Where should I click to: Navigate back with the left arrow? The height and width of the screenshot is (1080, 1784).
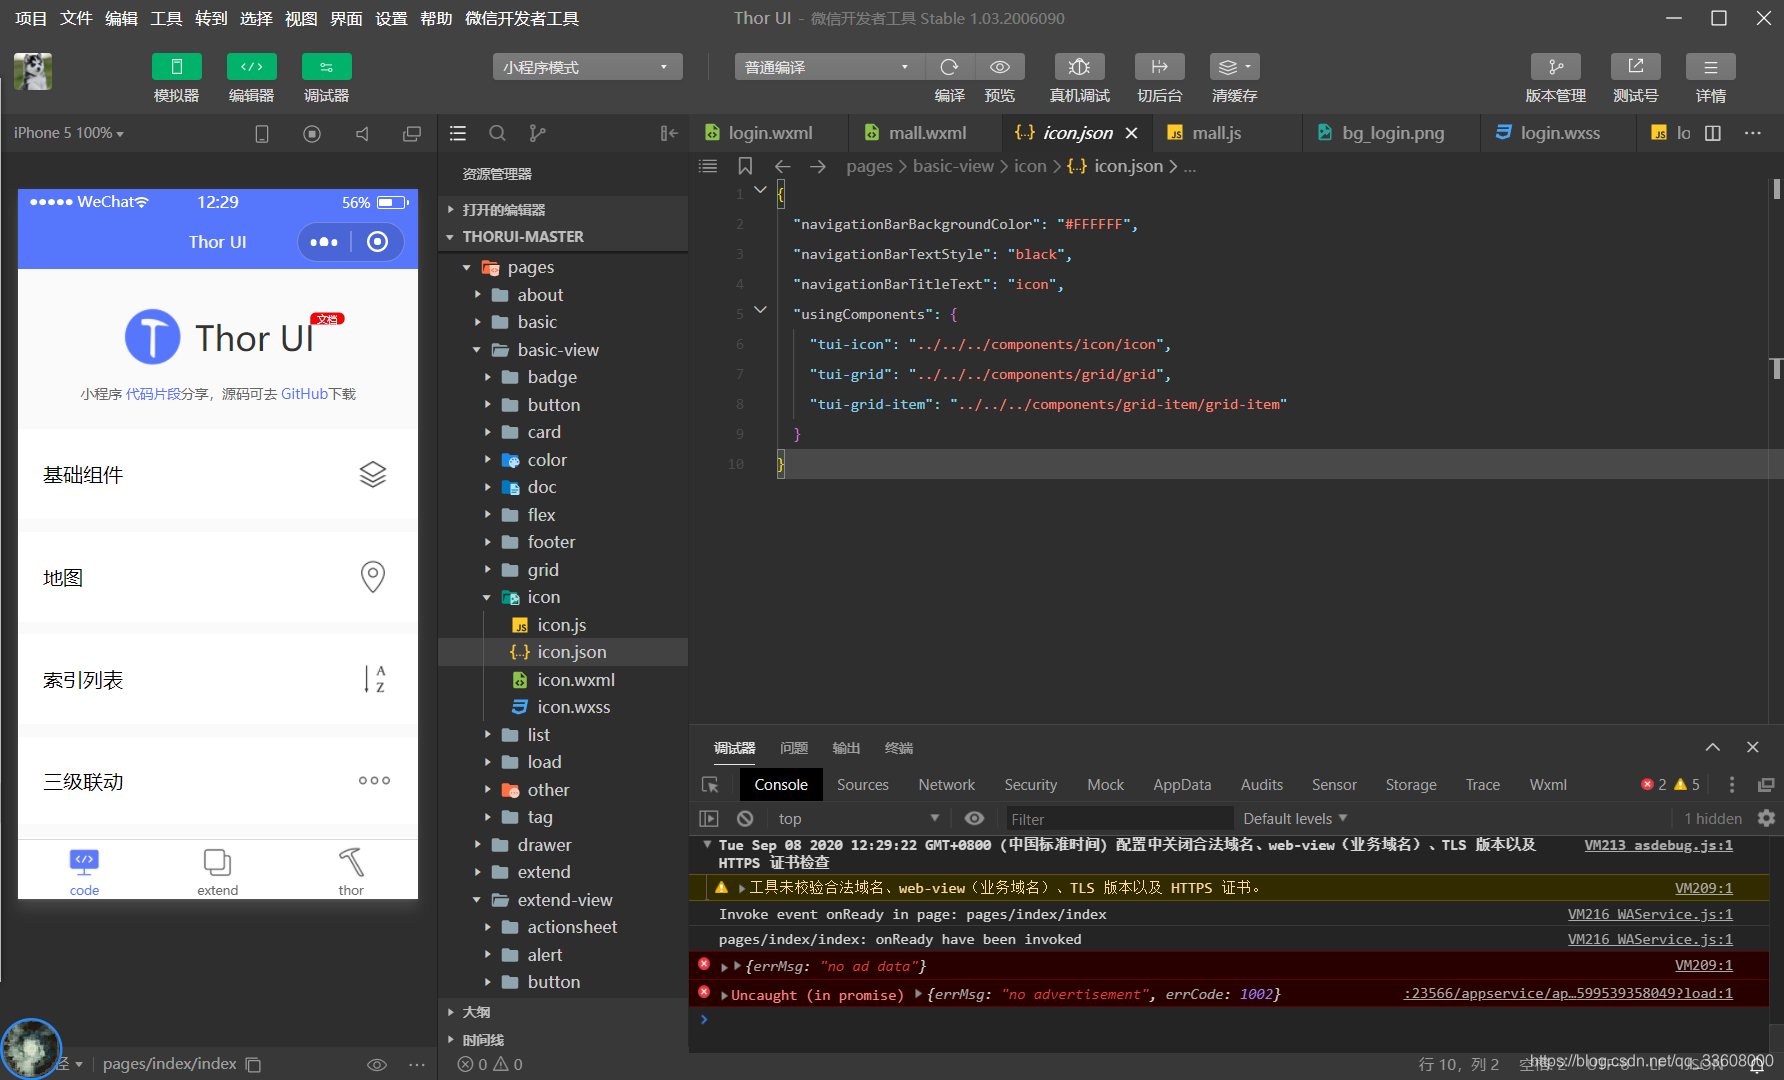pos(783,166)
